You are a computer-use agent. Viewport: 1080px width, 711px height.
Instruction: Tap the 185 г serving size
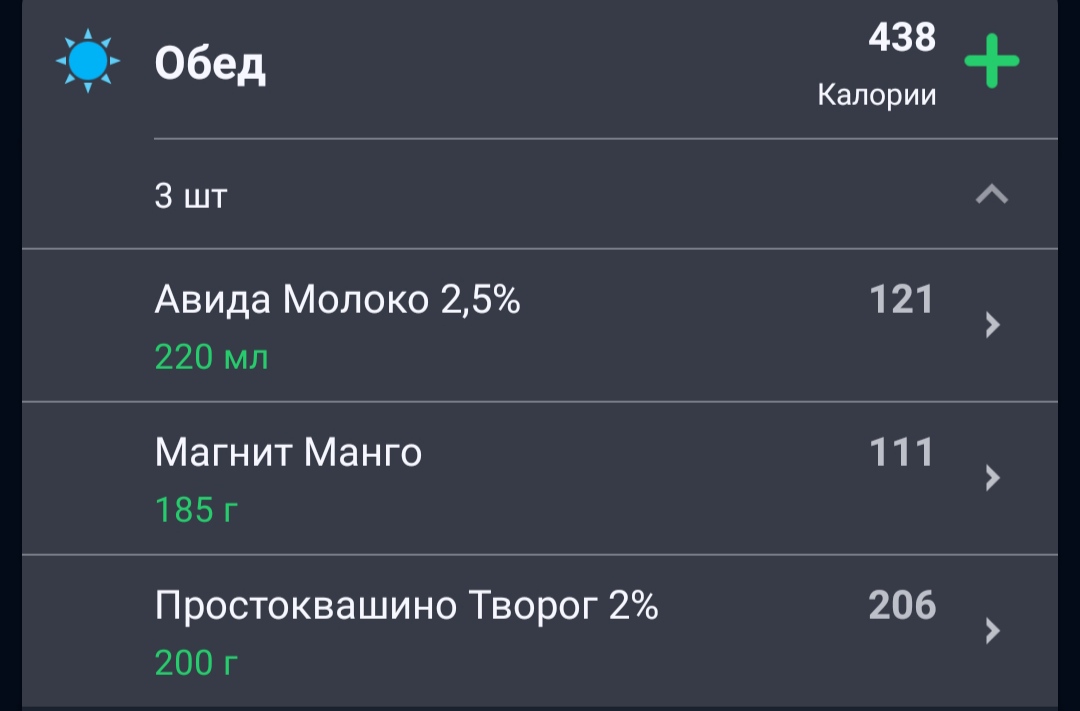pyautogui.click(x=196, y=511)
